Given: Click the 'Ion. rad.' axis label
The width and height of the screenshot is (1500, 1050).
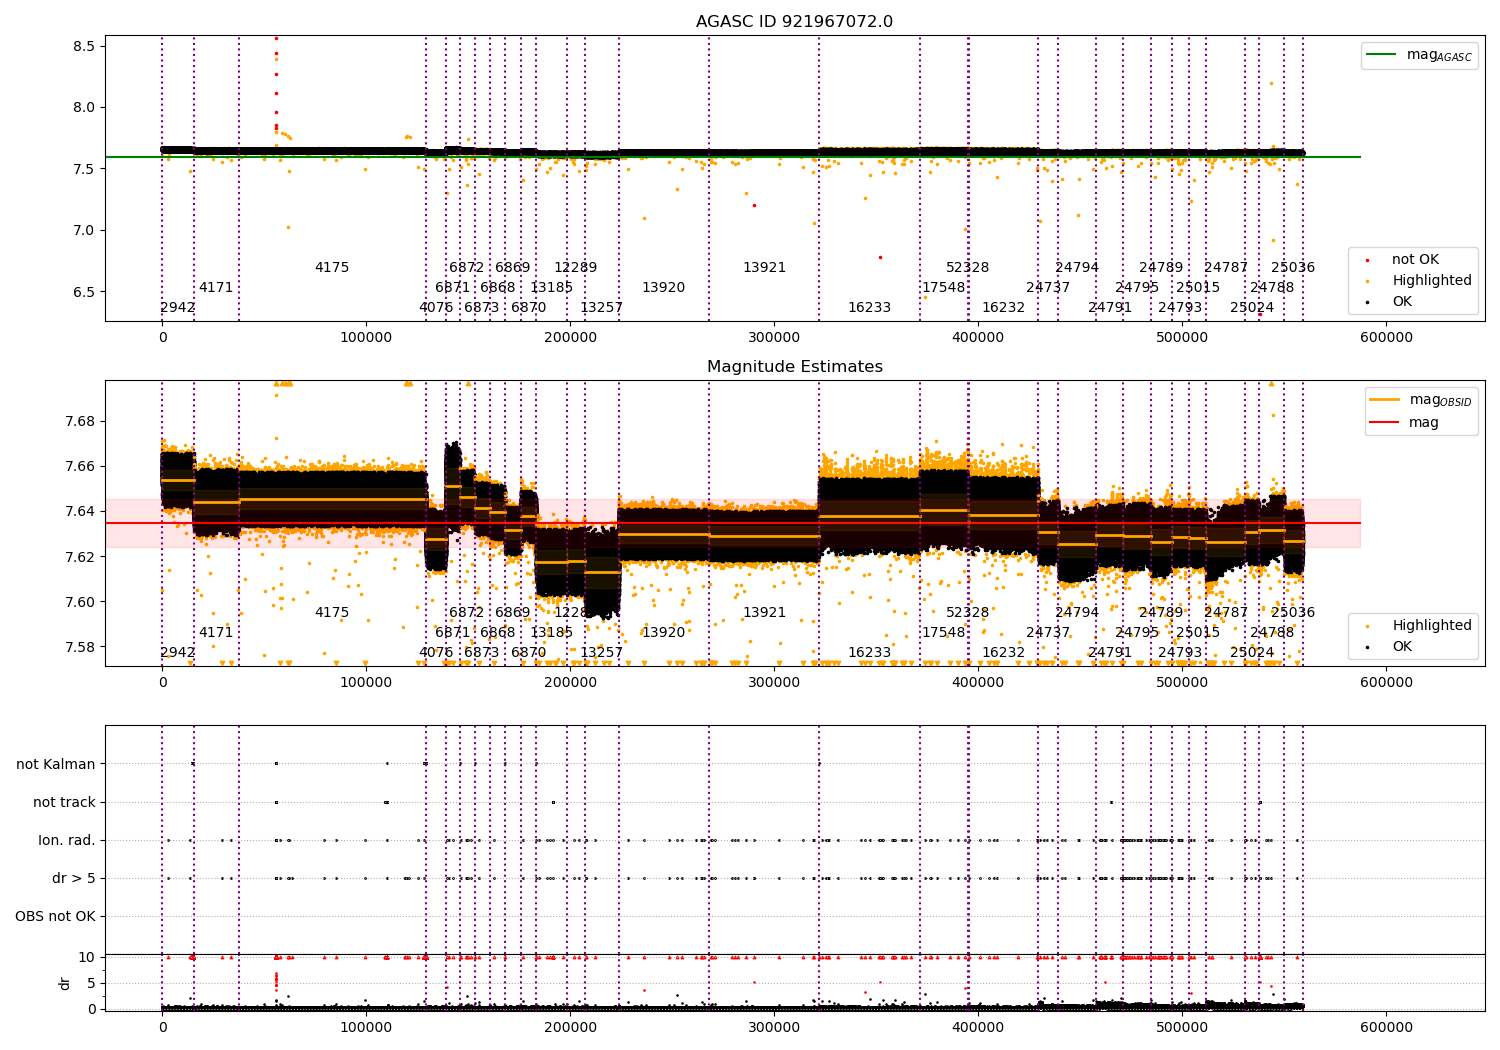Looking at the screenshot, I should tap(67, 840).
